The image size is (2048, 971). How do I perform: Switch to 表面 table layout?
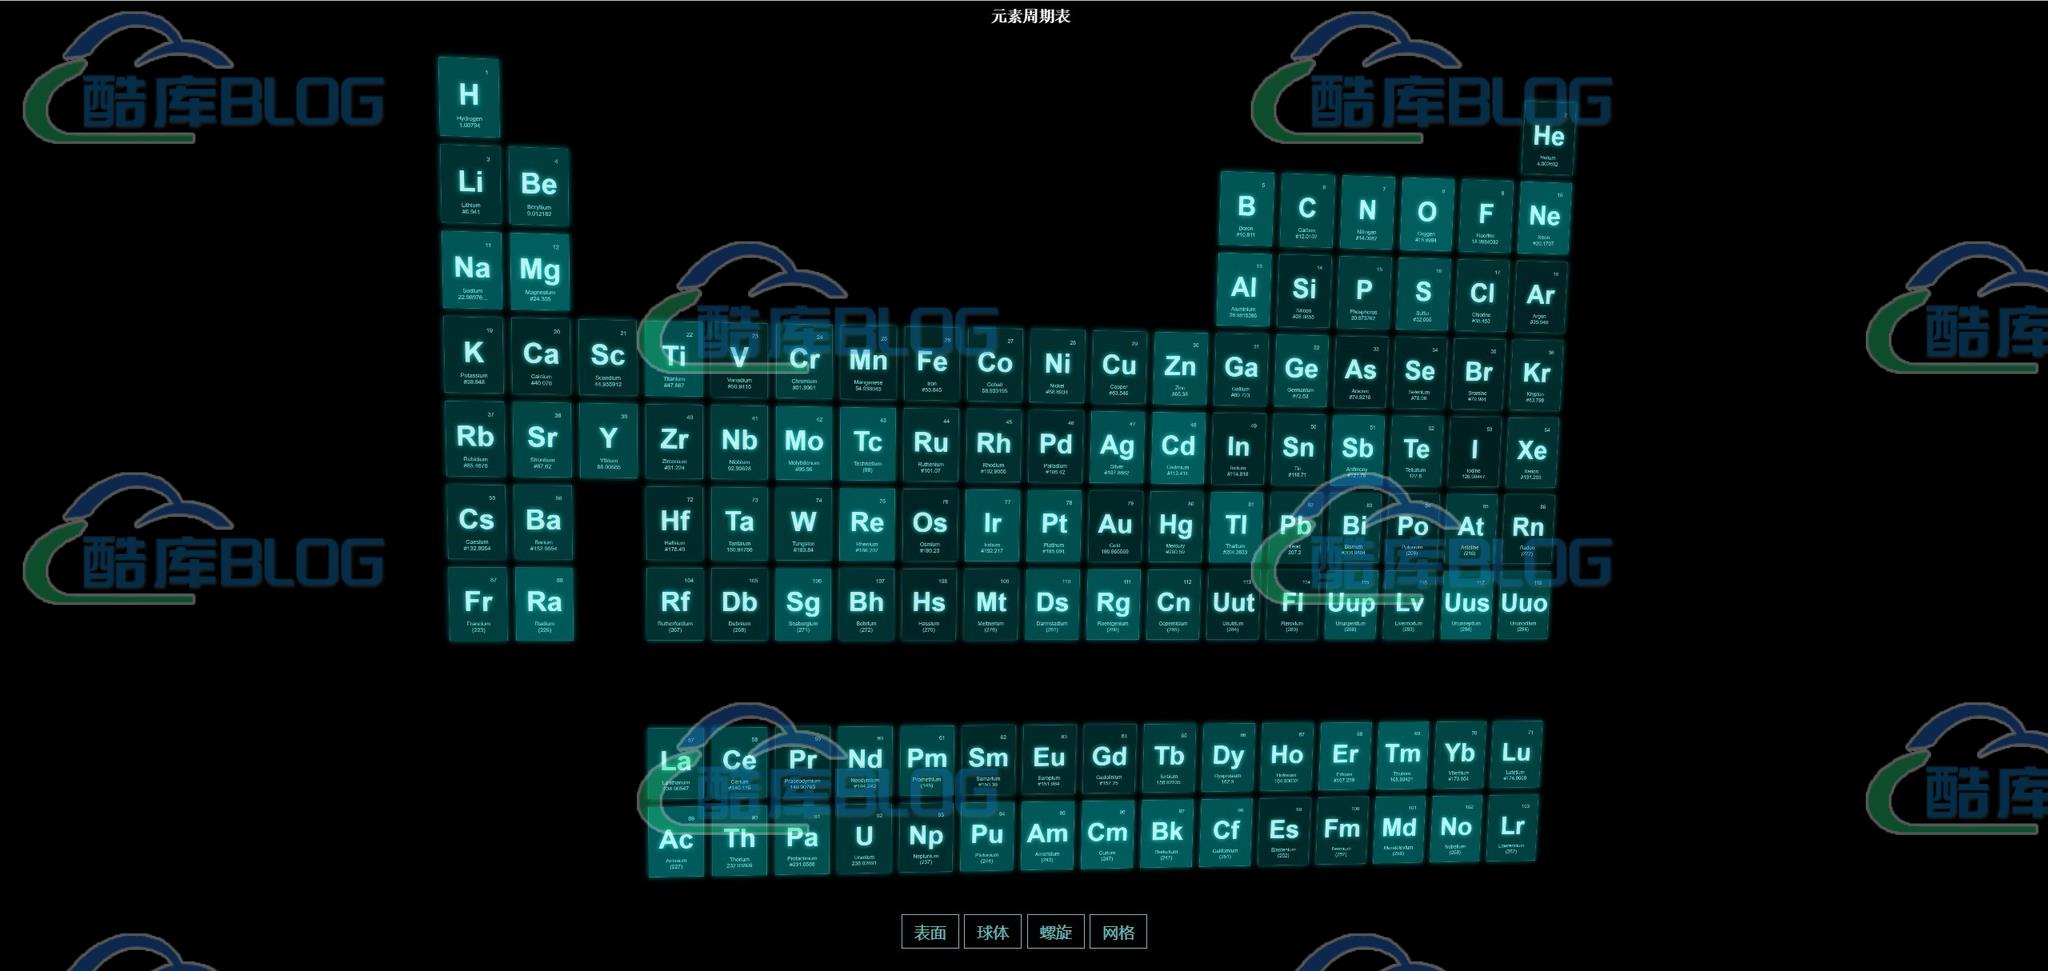tap(929, 932)
